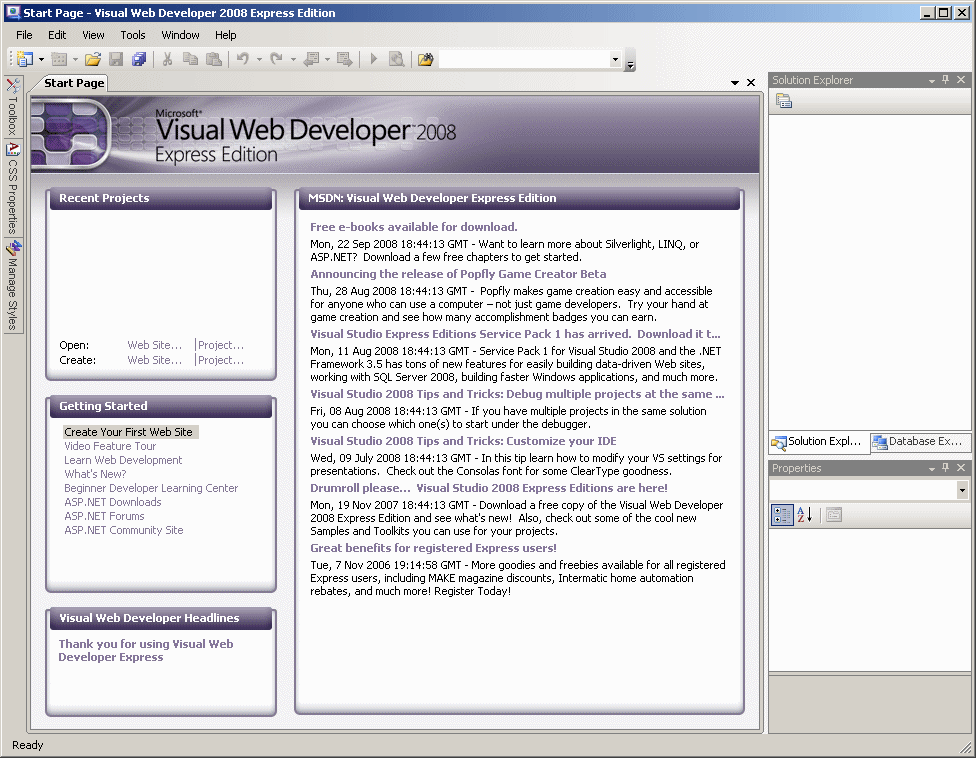Open ASP.NET Forums link
The width and height of the screenshot is (976, 758).
104,516
